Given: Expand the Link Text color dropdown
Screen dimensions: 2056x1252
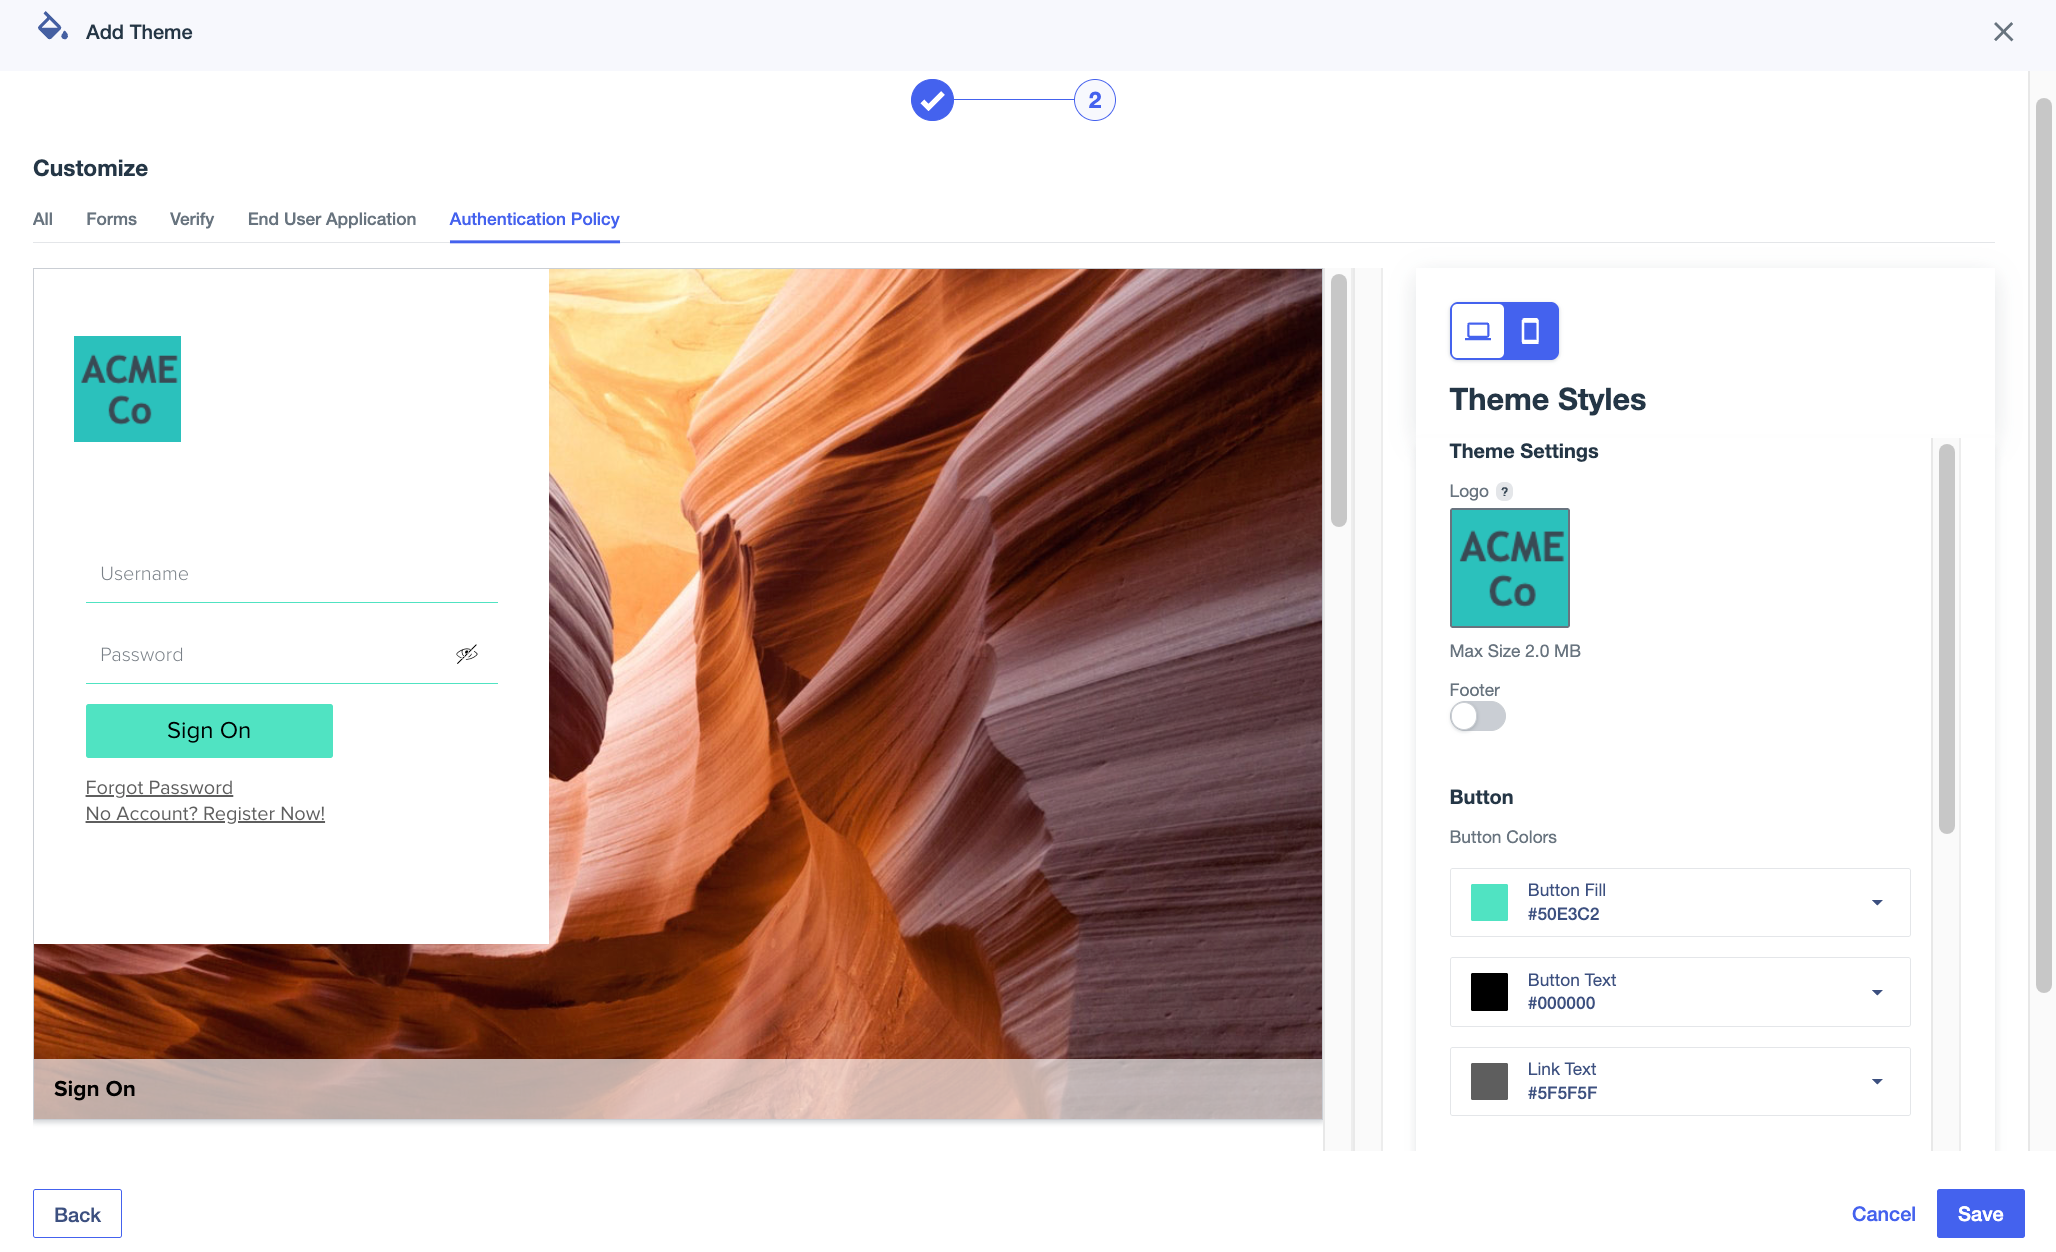Looking at the screenshot, I should [1877, 1081].
